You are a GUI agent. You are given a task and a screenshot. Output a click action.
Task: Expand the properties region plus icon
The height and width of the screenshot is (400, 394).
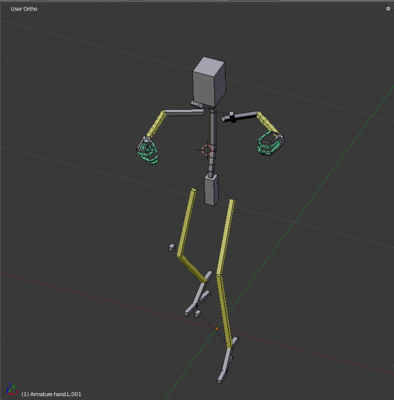click(x=388, y=9)
